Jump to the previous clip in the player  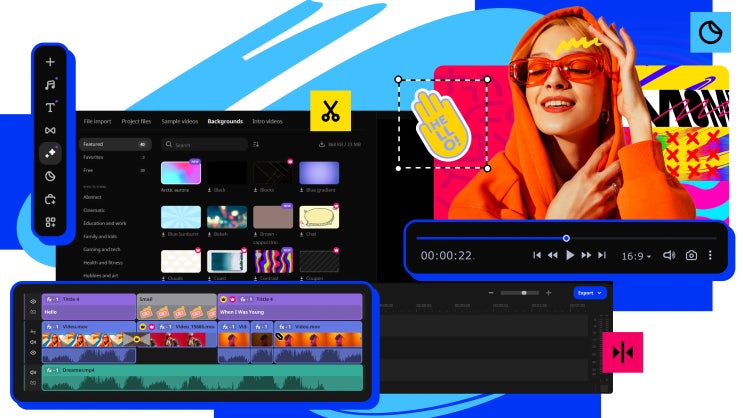pos(537,255)
